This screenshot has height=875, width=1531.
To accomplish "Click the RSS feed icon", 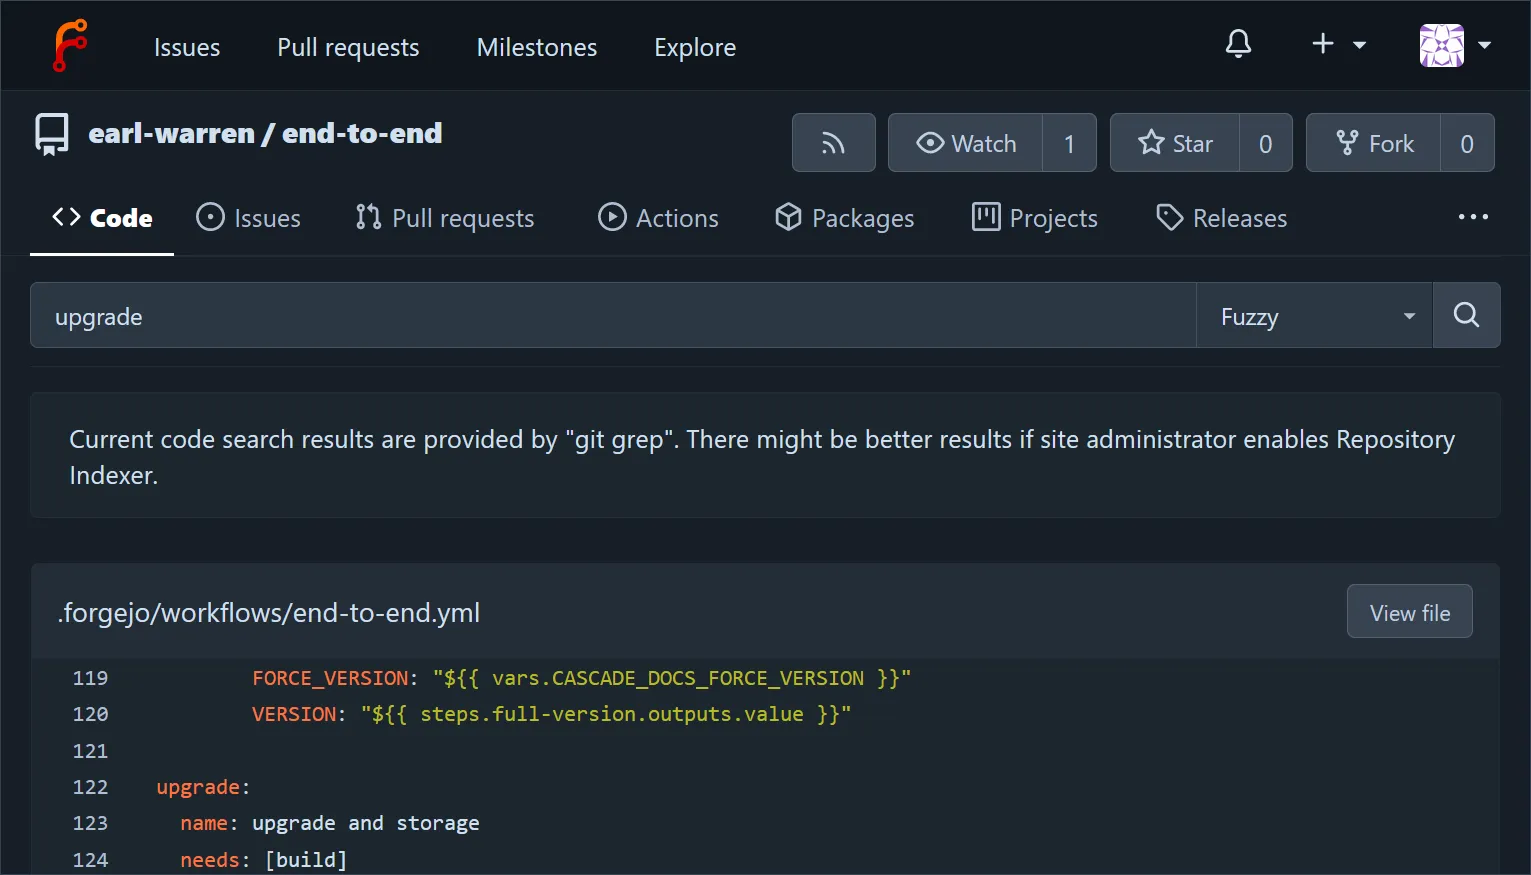I will click(833, 142).
